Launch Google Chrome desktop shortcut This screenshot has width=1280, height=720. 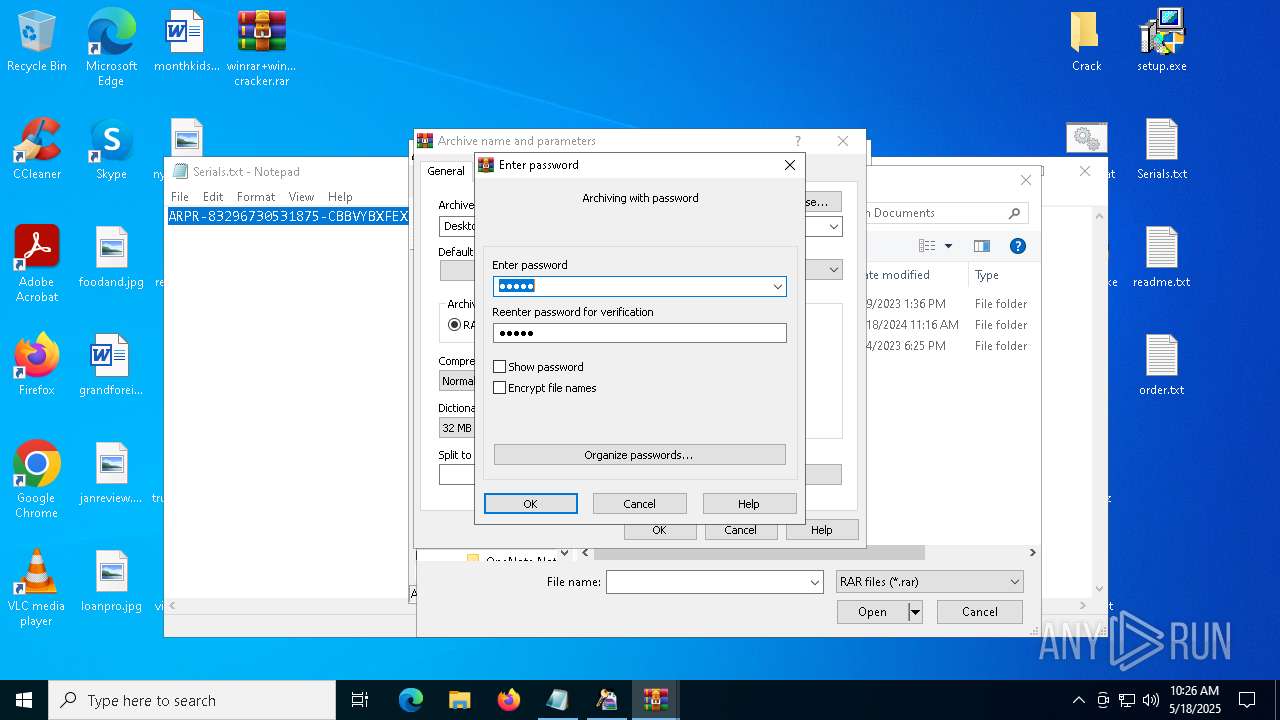[37, 479]
